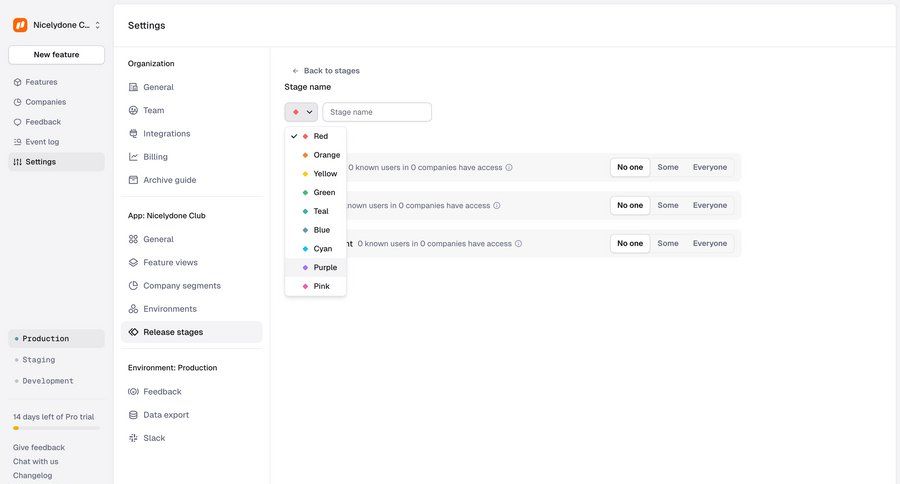Screen dimensions: 900x484
Task: Choose Pink from the color list
Action: click(x=315, y=286)
